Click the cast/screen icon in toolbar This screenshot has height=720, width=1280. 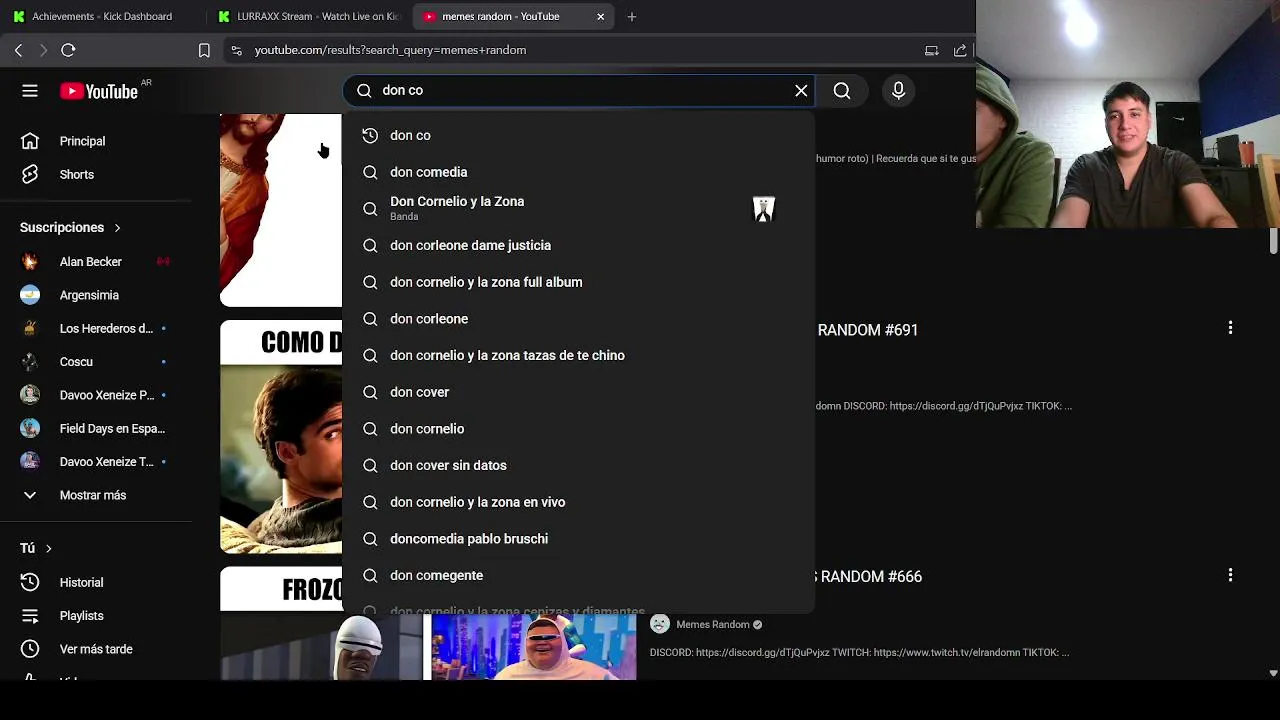(x=931, y=50)
